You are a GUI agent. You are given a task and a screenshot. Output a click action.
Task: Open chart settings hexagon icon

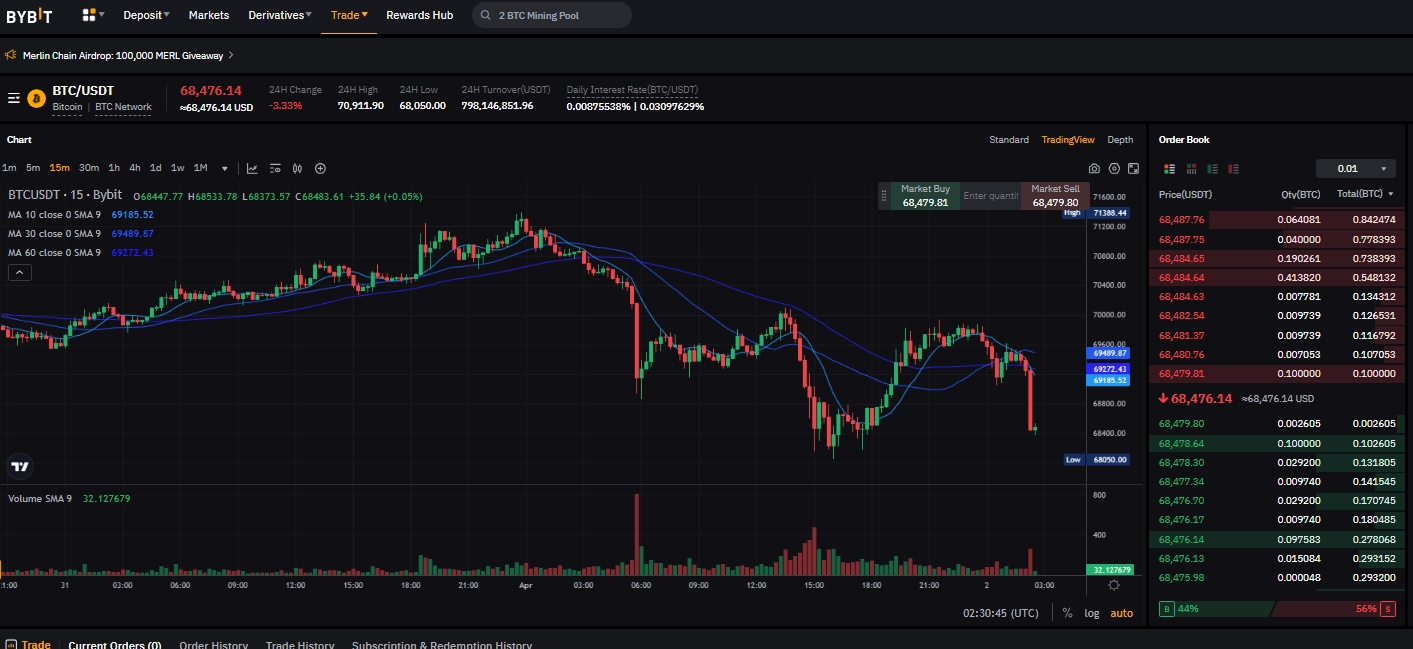(1114, 168)
